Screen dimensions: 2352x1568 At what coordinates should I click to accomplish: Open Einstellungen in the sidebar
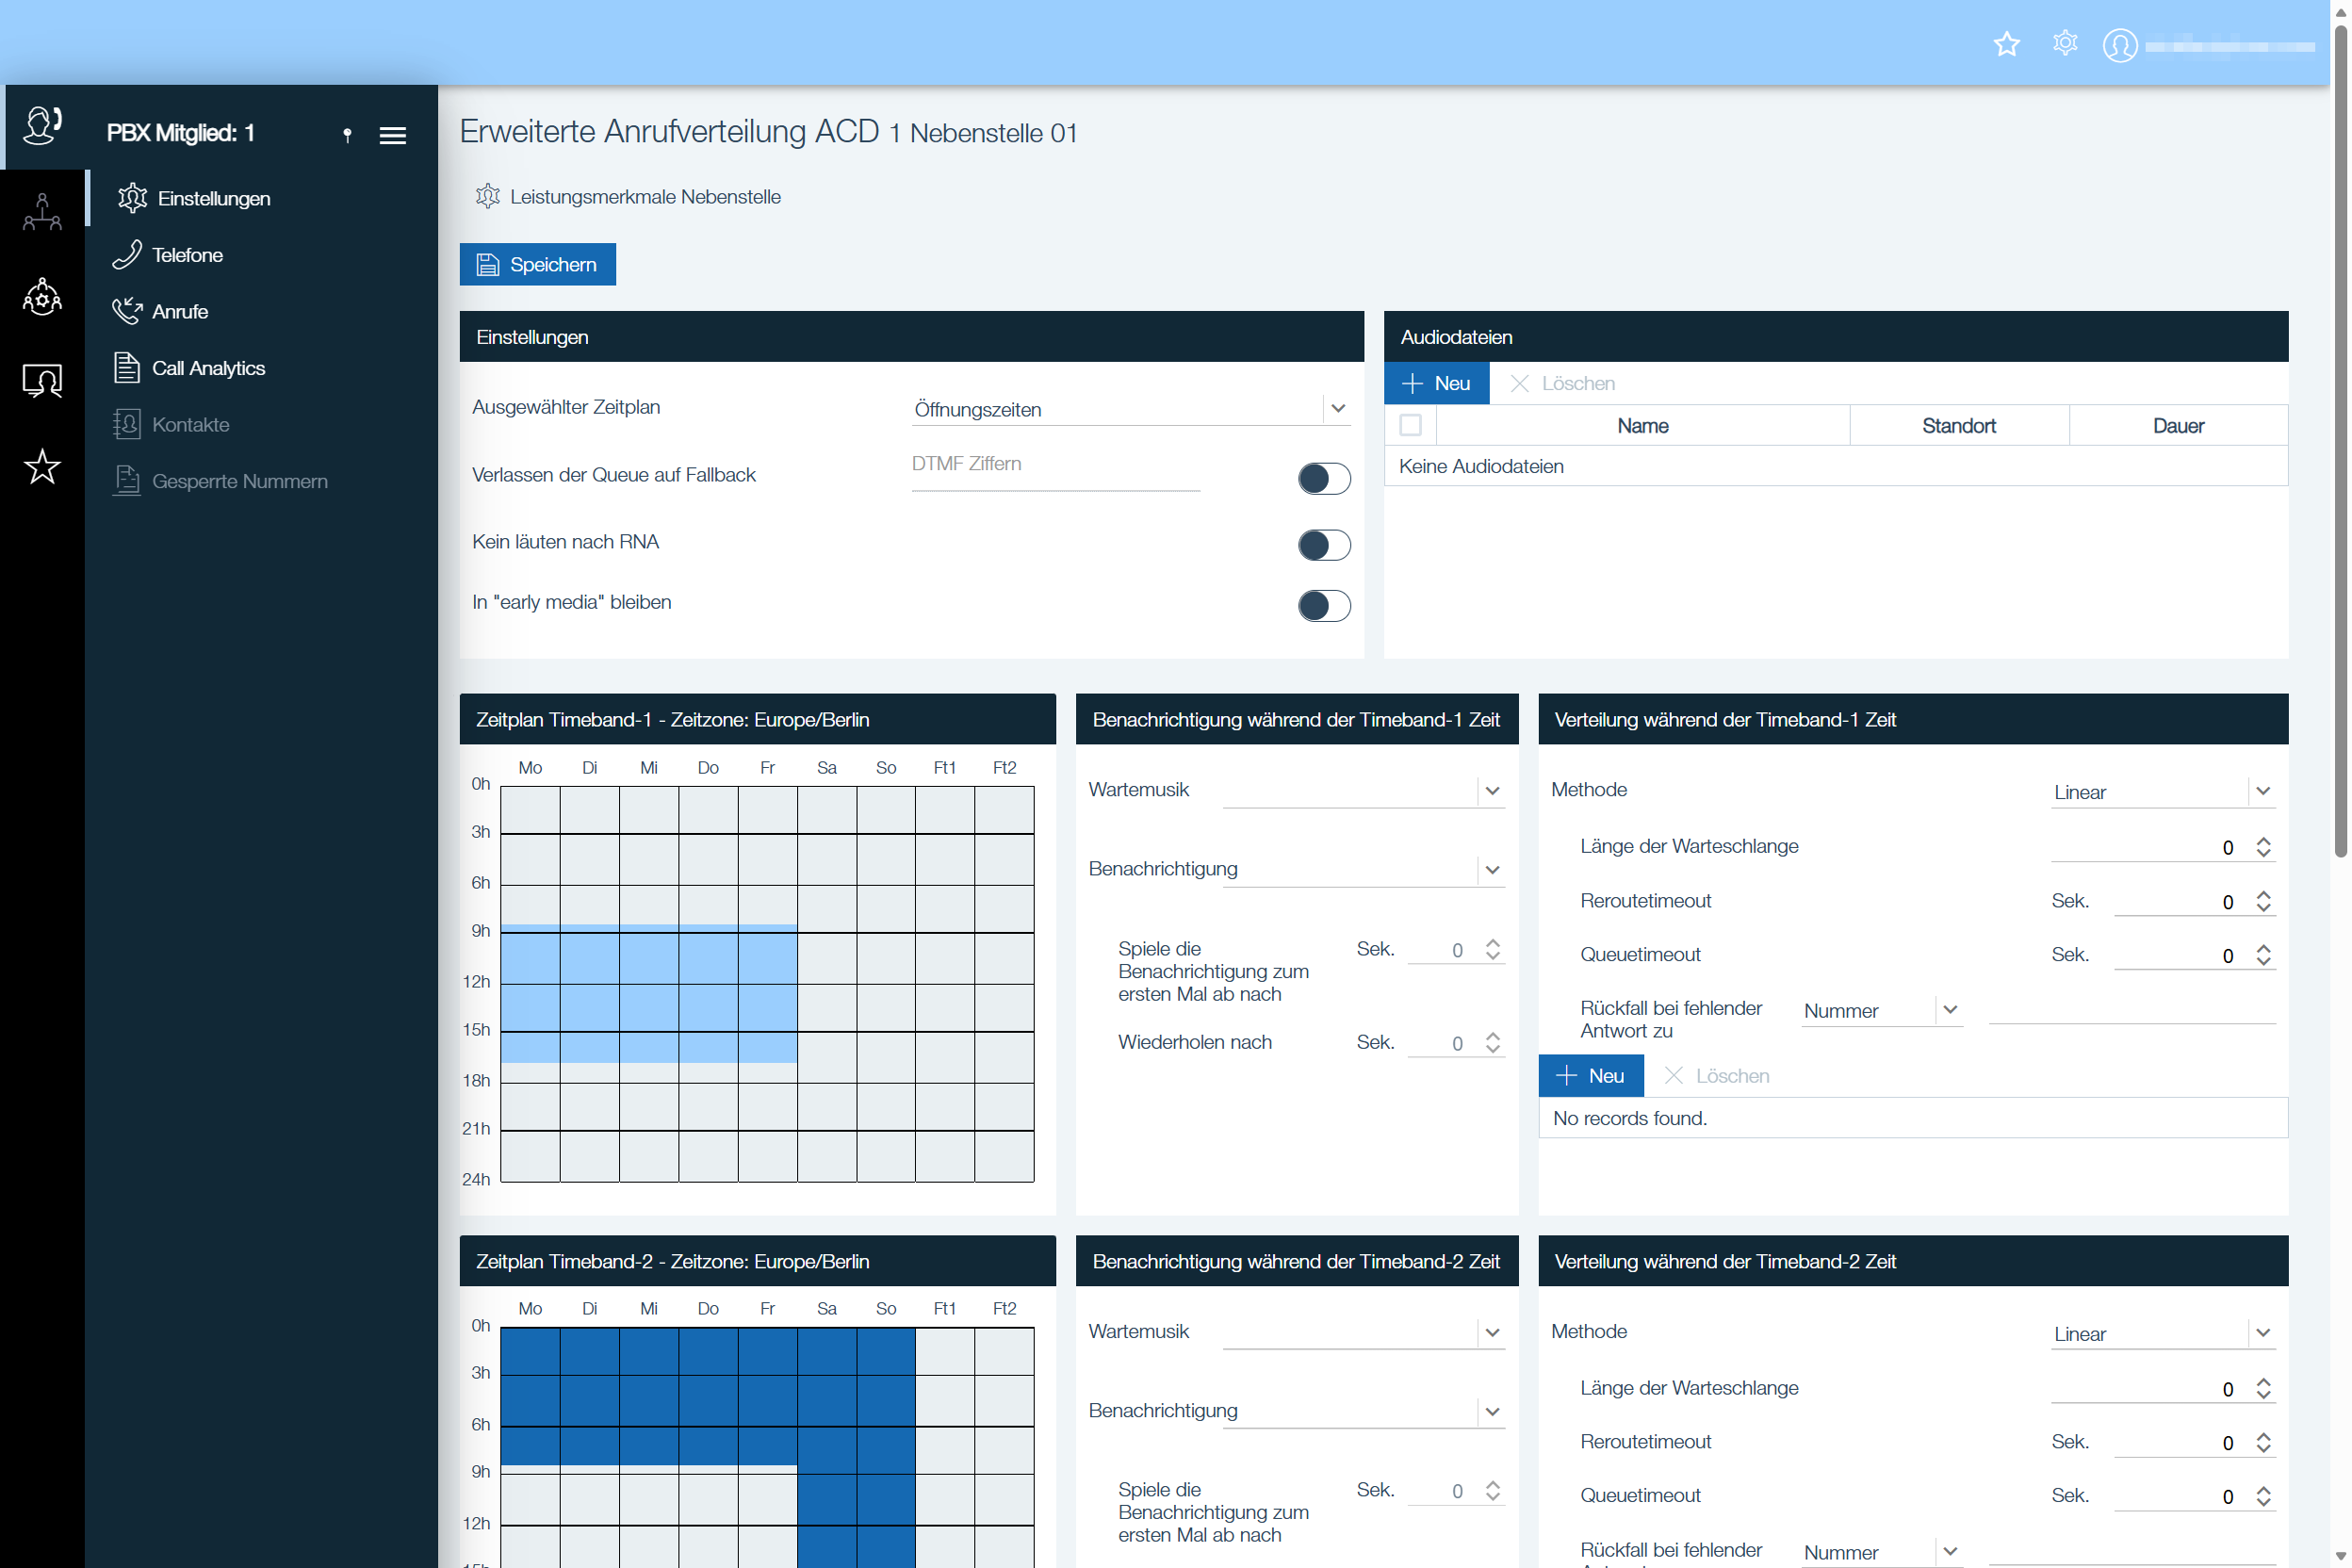pyautogui.click(x=193, y=198)
